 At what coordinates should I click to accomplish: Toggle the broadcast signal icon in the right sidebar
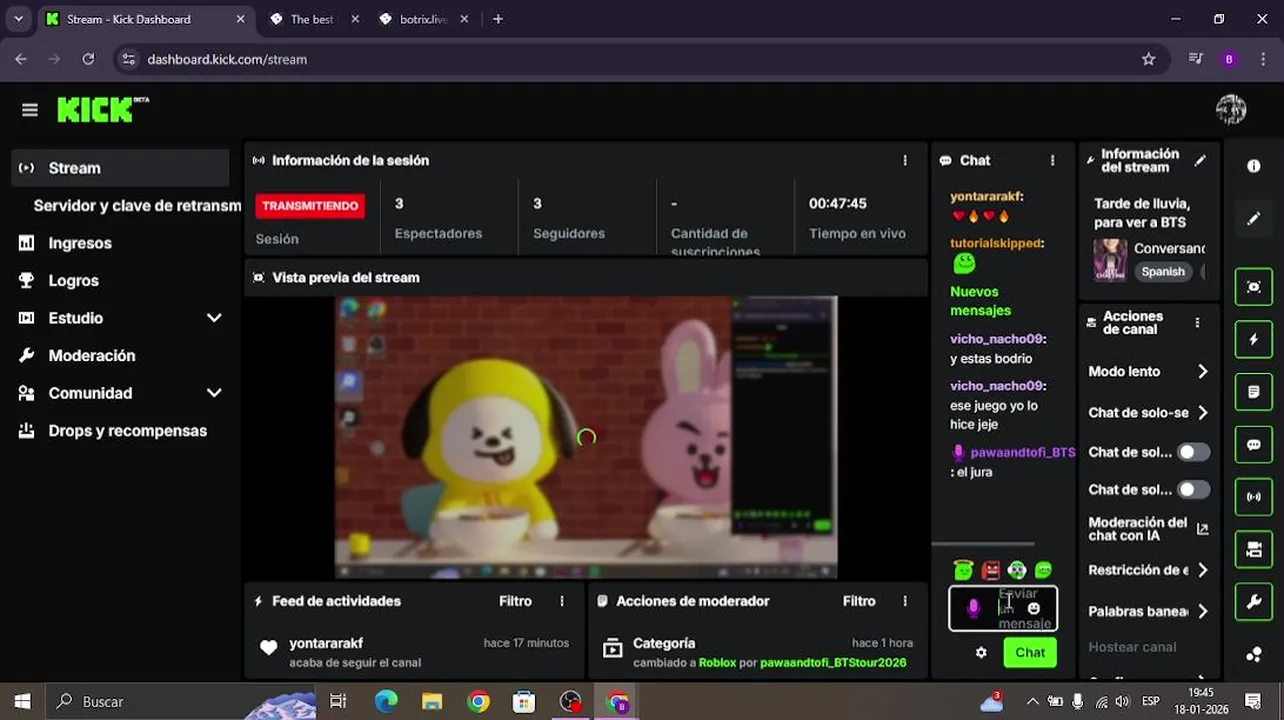click(1254, 497)
